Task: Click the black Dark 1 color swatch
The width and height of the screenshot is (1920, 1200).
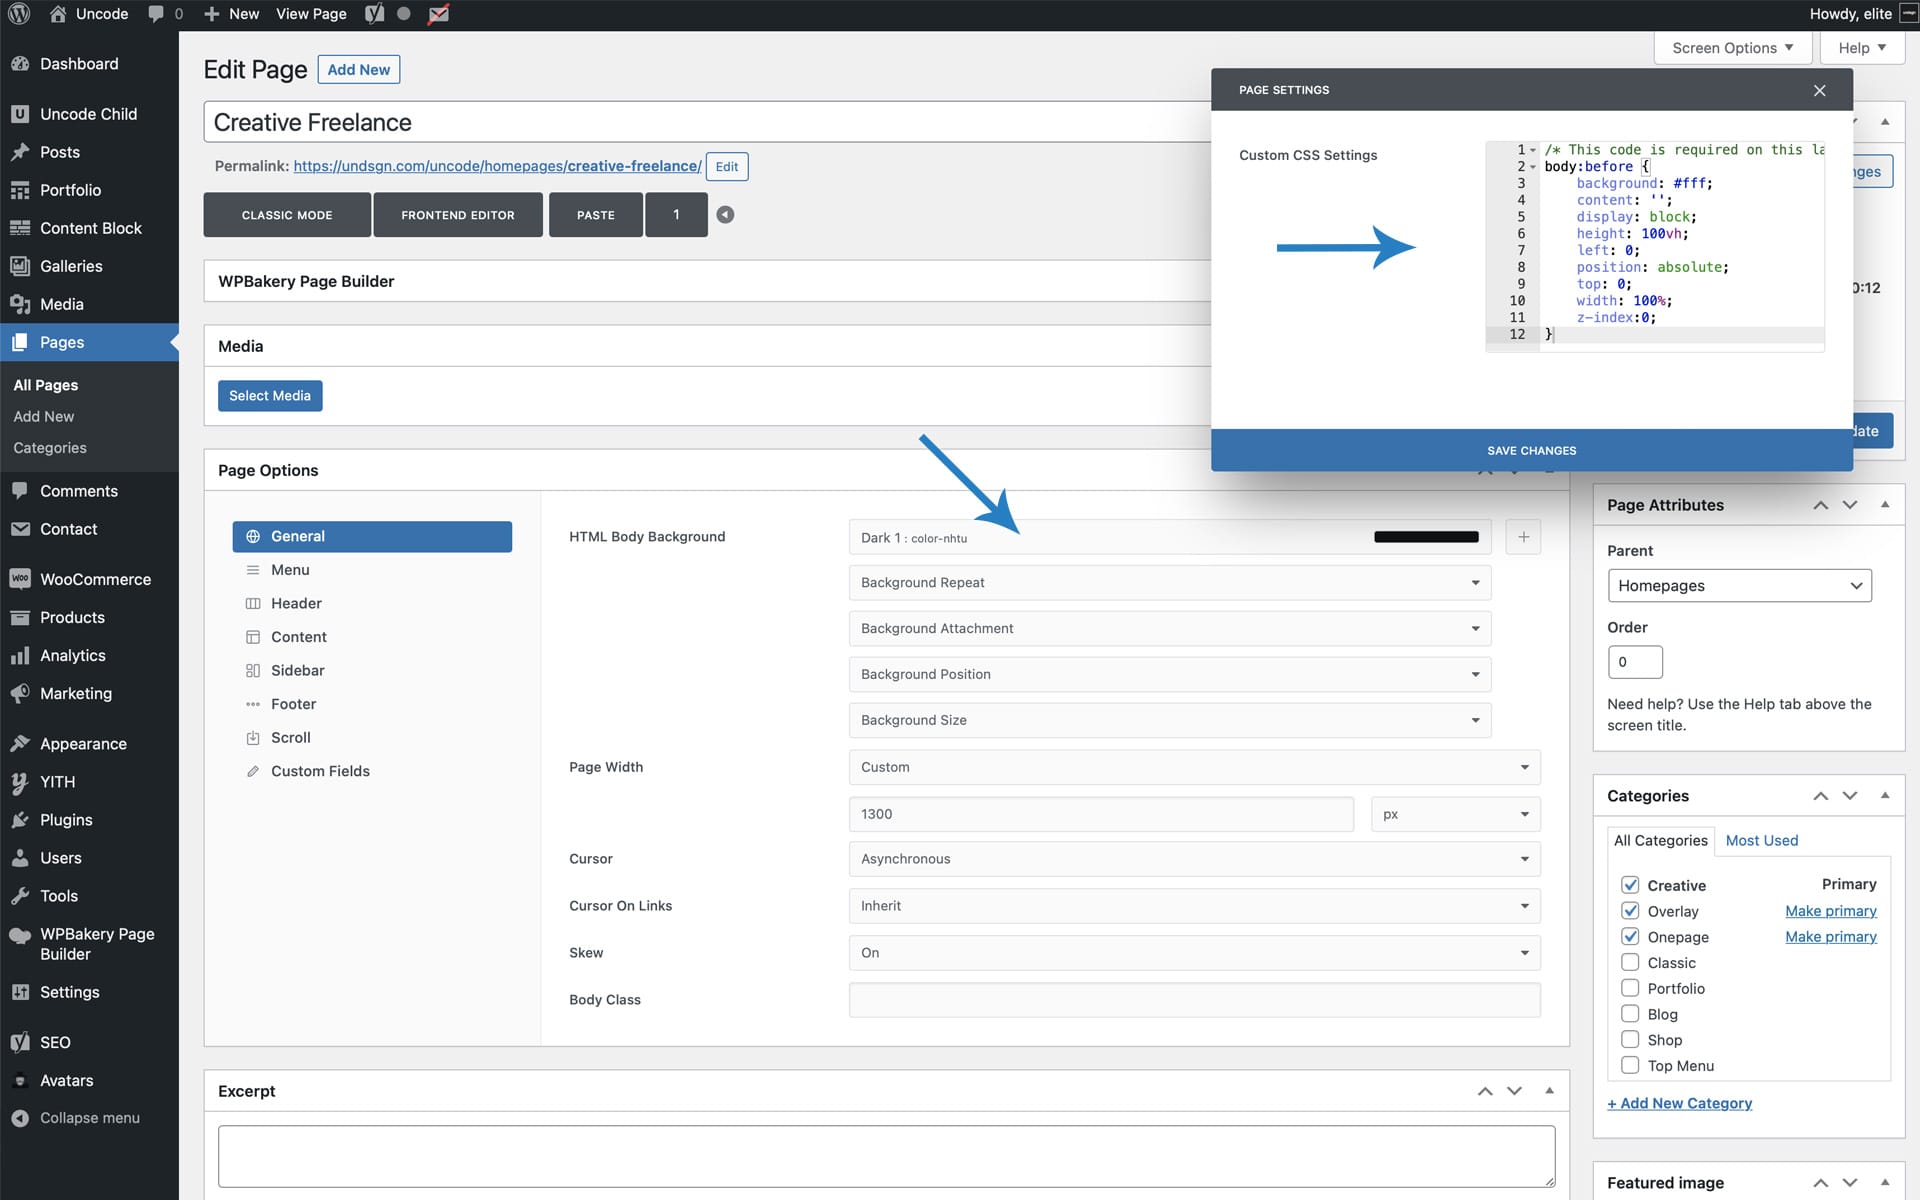Action: [1426, 537]
